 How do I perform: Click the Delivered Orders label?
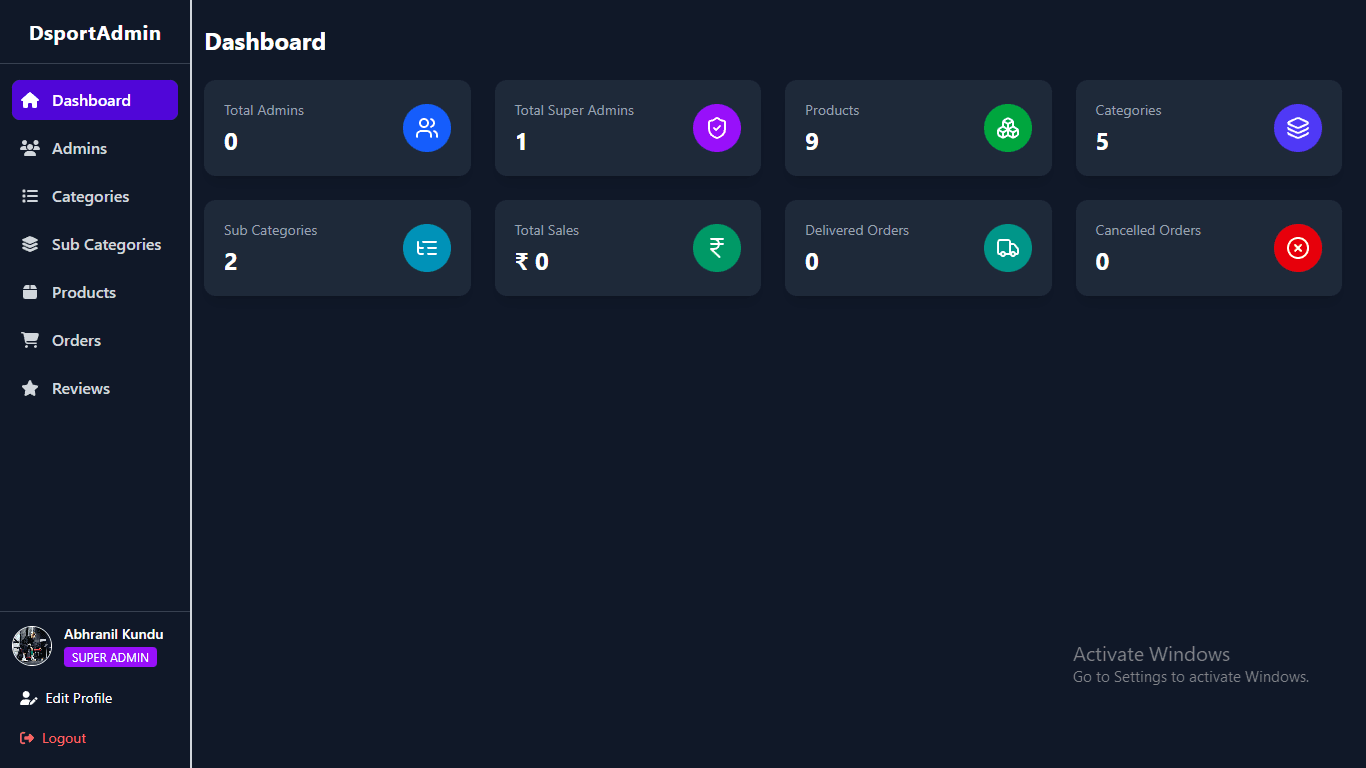point(857,230)
